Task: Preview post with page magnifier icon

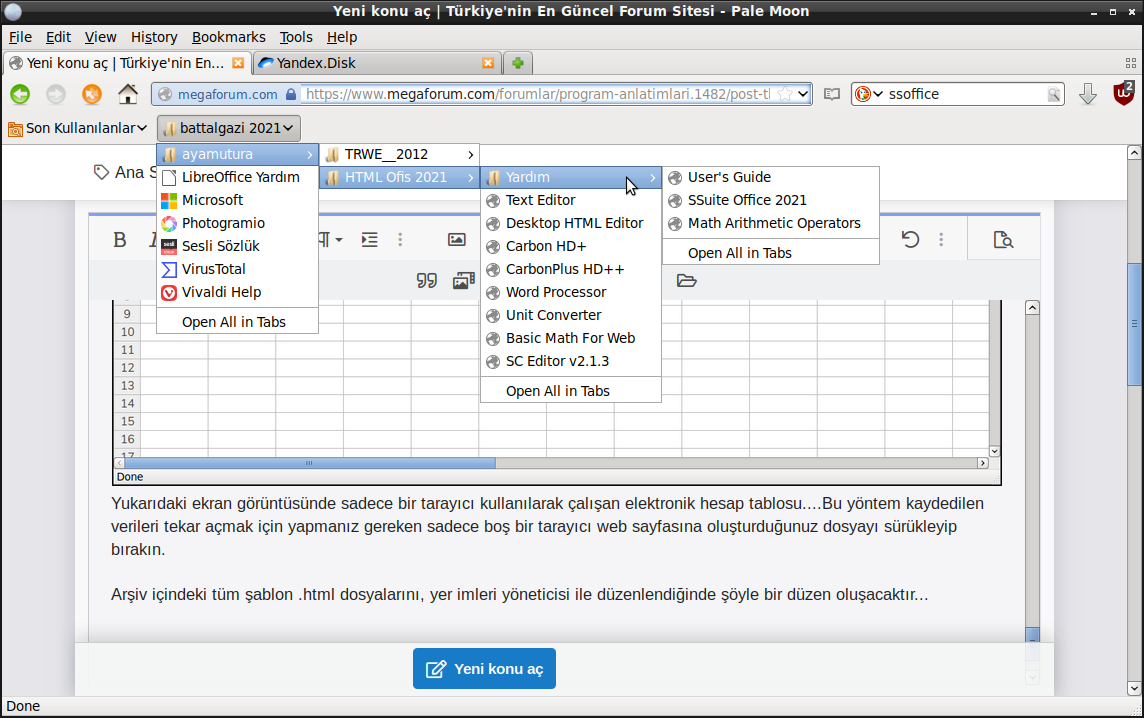Action: coord(1003,239)
